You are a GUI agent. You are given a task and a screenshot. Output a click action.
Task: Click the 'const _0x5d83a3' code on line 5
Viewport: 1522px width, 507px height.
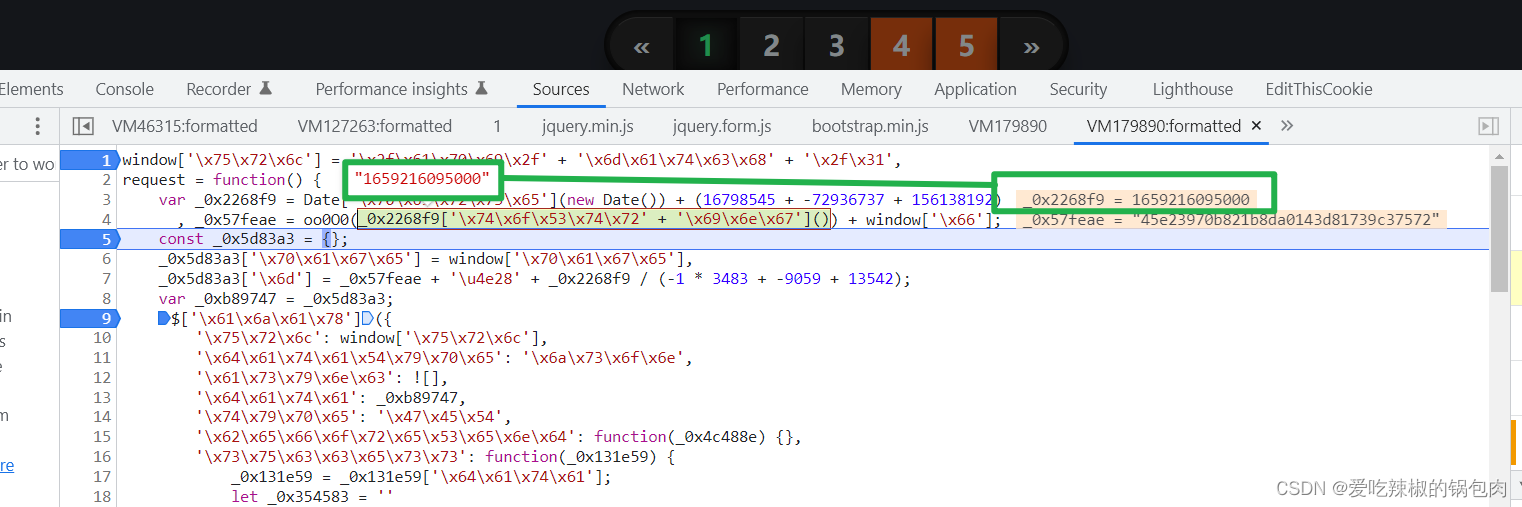coord(228,239)
